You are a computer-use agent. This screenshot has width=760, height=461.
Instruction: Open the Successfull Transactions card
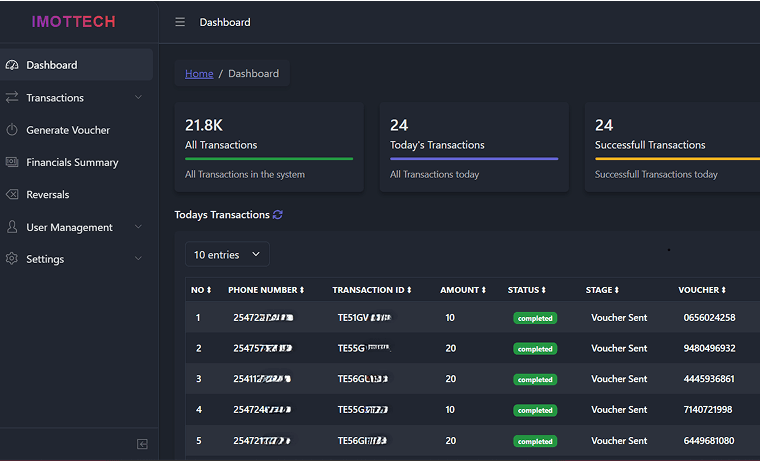coord(672,147)
